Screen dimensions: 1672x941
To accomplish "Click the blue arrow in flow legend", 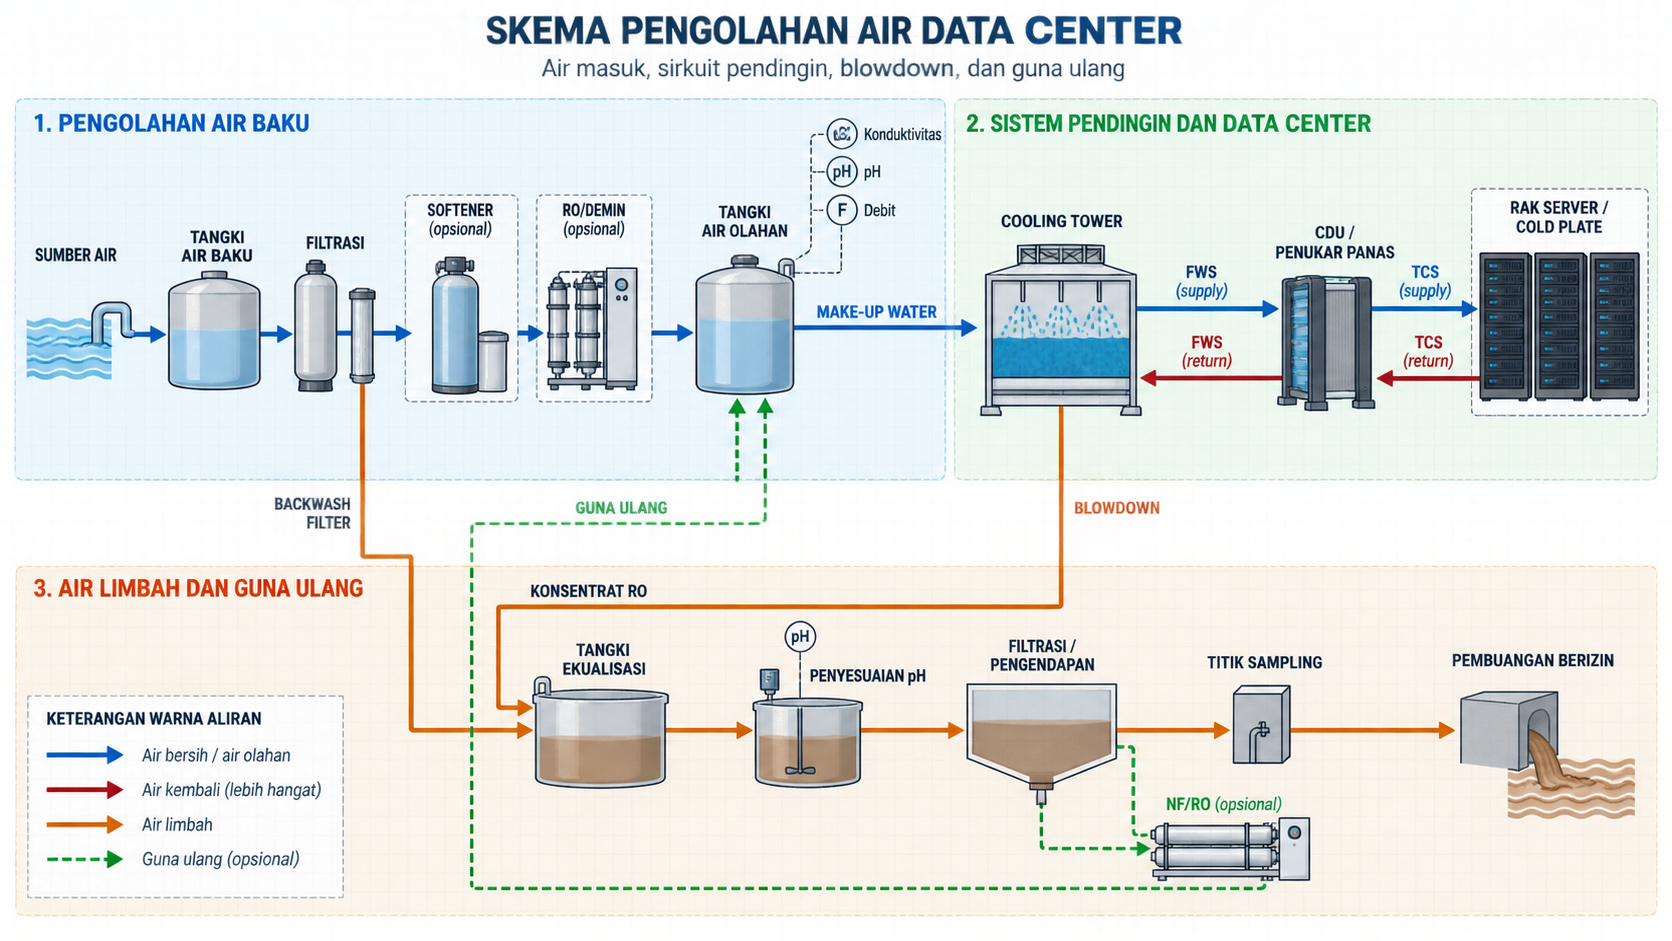I will (85, 755).
